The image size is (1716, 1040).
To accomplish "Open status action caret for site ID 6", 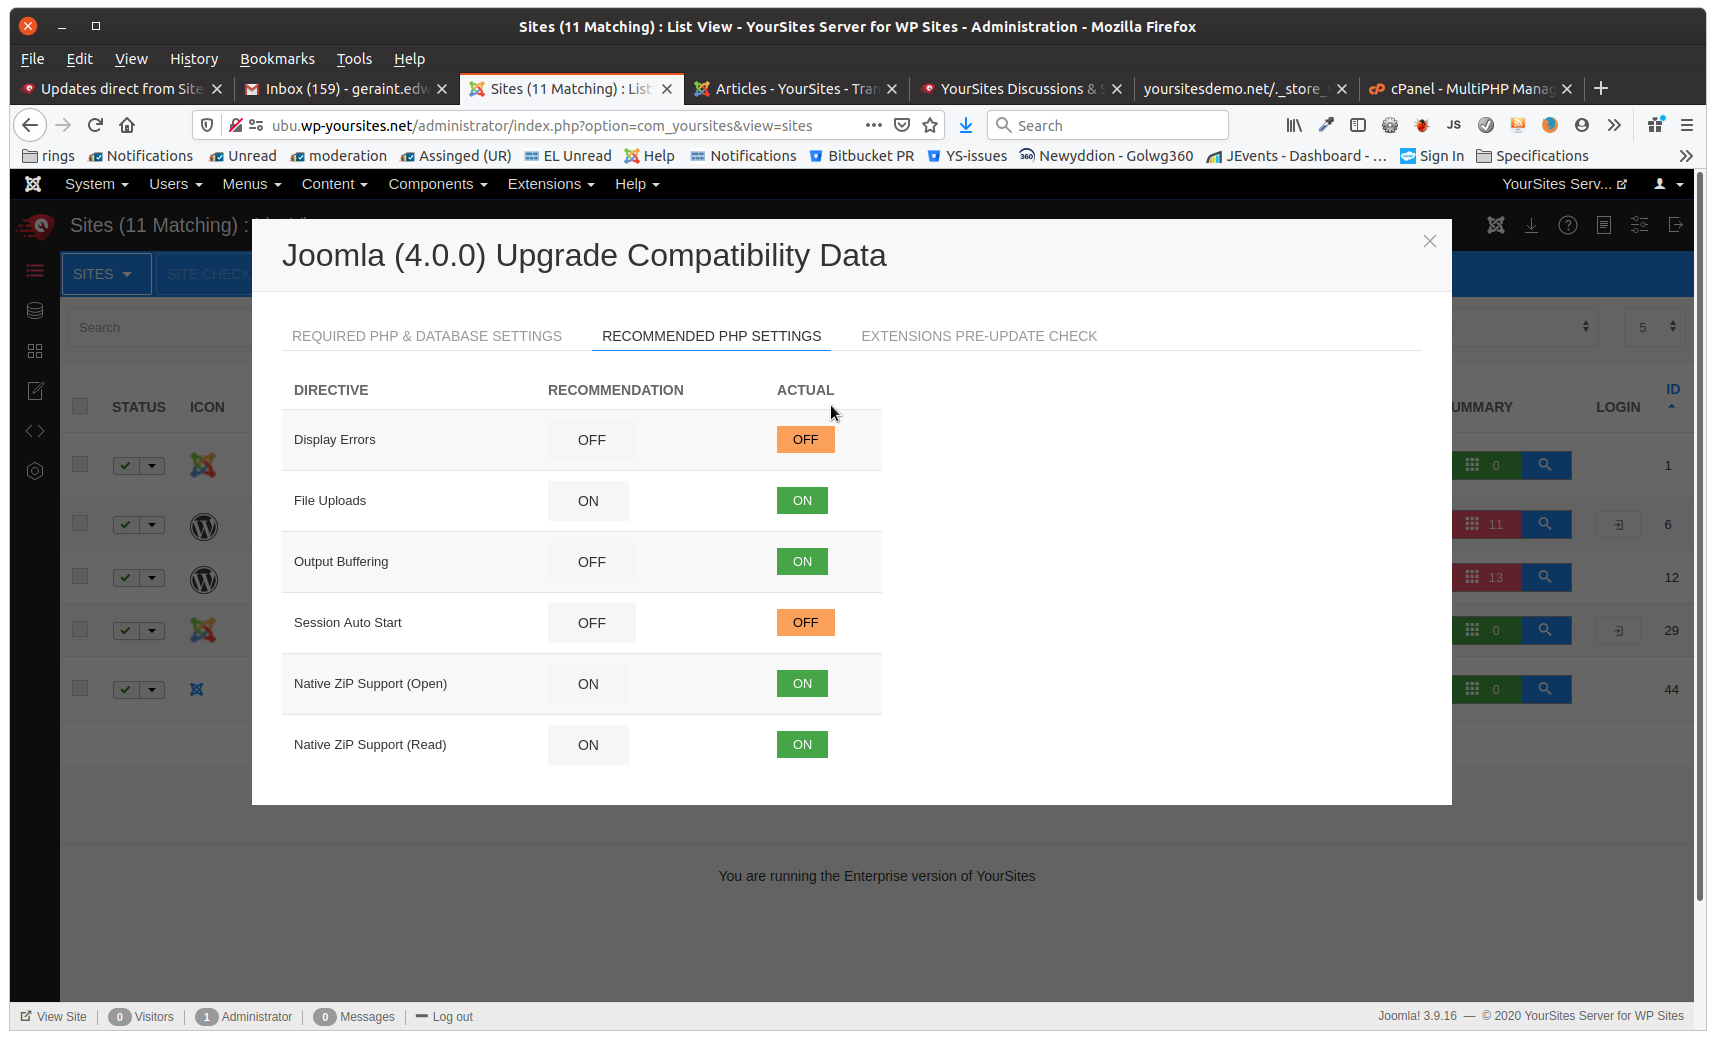I will (x=152, y=525).
